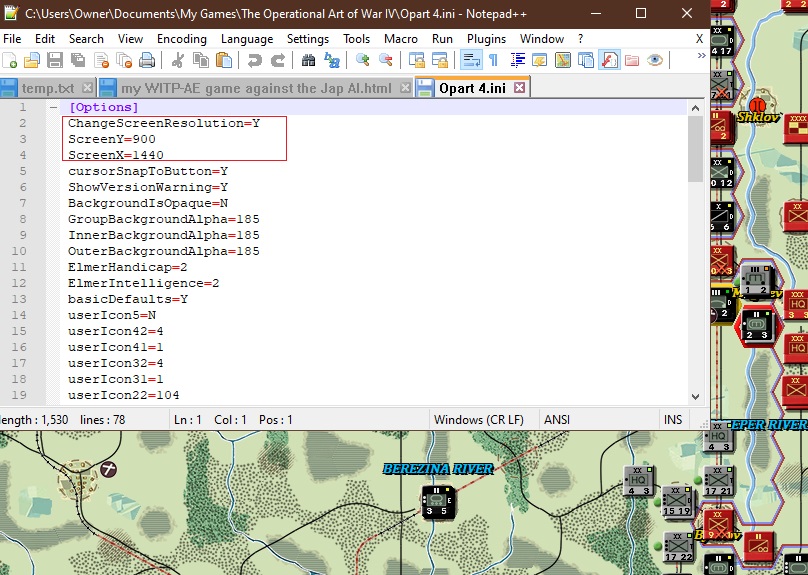
Task: Close the WITP-AE html tab
Action: coord(406,88)
